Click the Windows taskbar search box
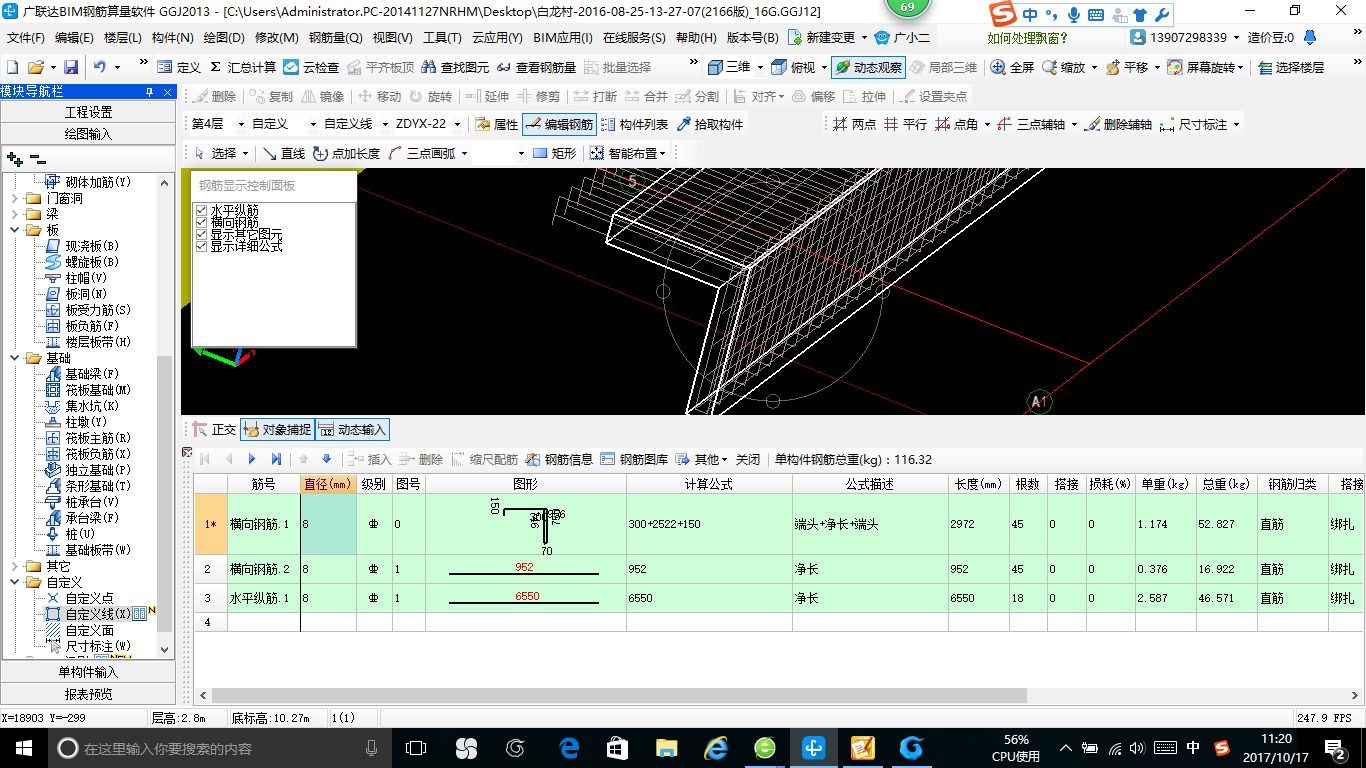Viewport: 1366px width, 768px height. (220, 747)
